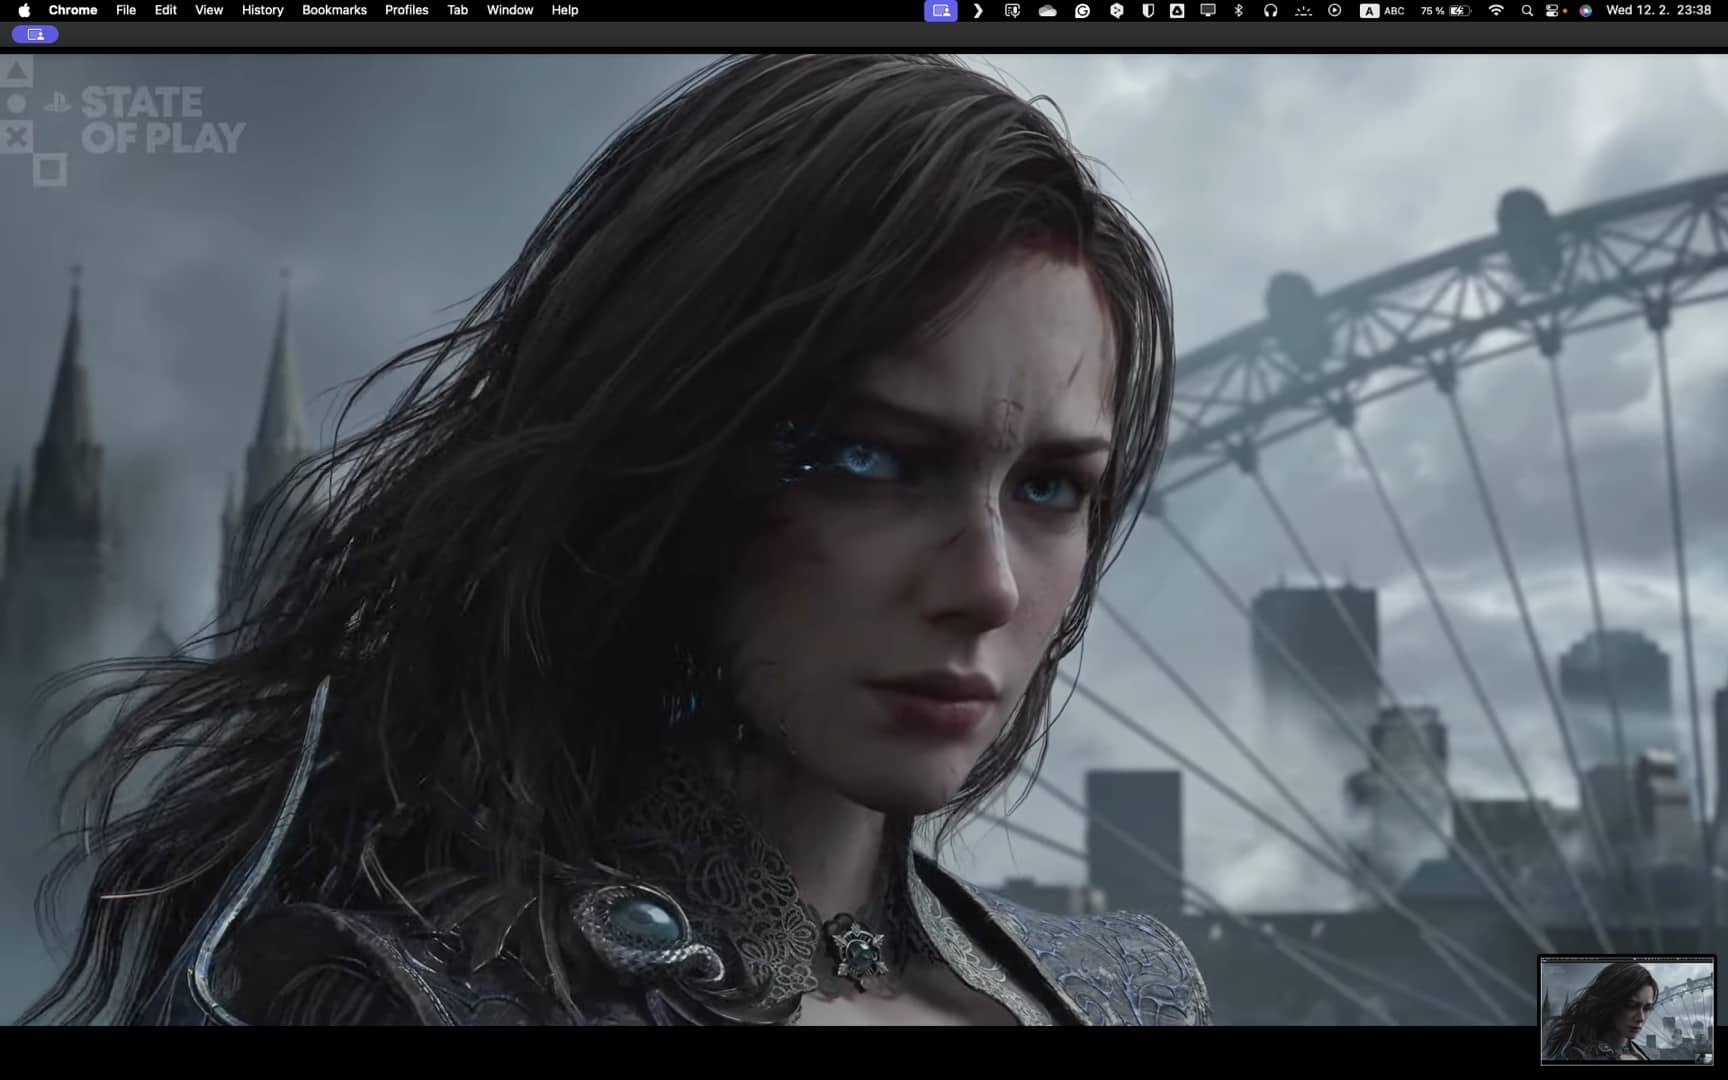This screenshot has width=1728, height=1080.
Task: Click the triangle drive menu bar icon
Action: coord(1177,10)
